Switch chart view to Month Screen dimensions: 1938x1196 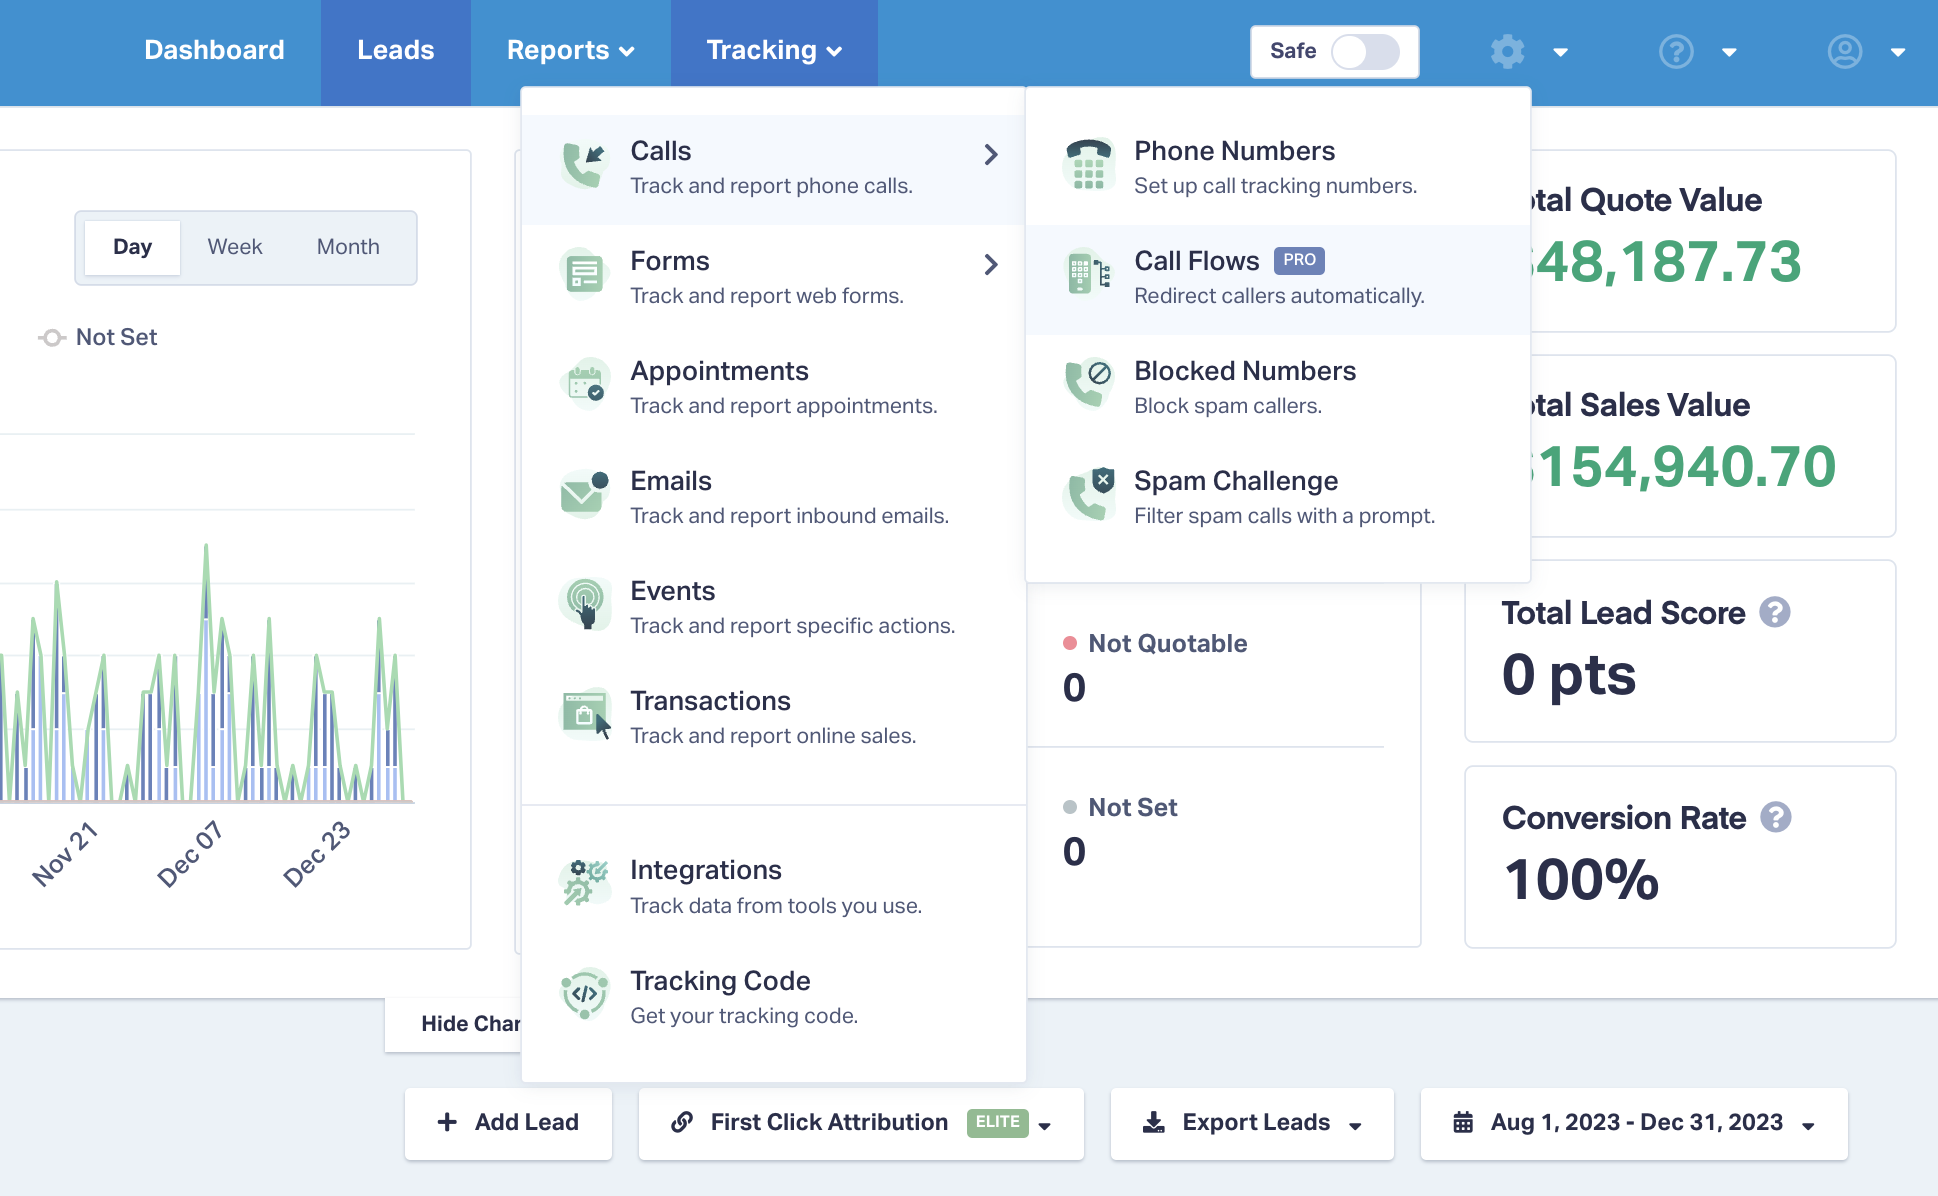pyautogui.click(x=348, y=247)
